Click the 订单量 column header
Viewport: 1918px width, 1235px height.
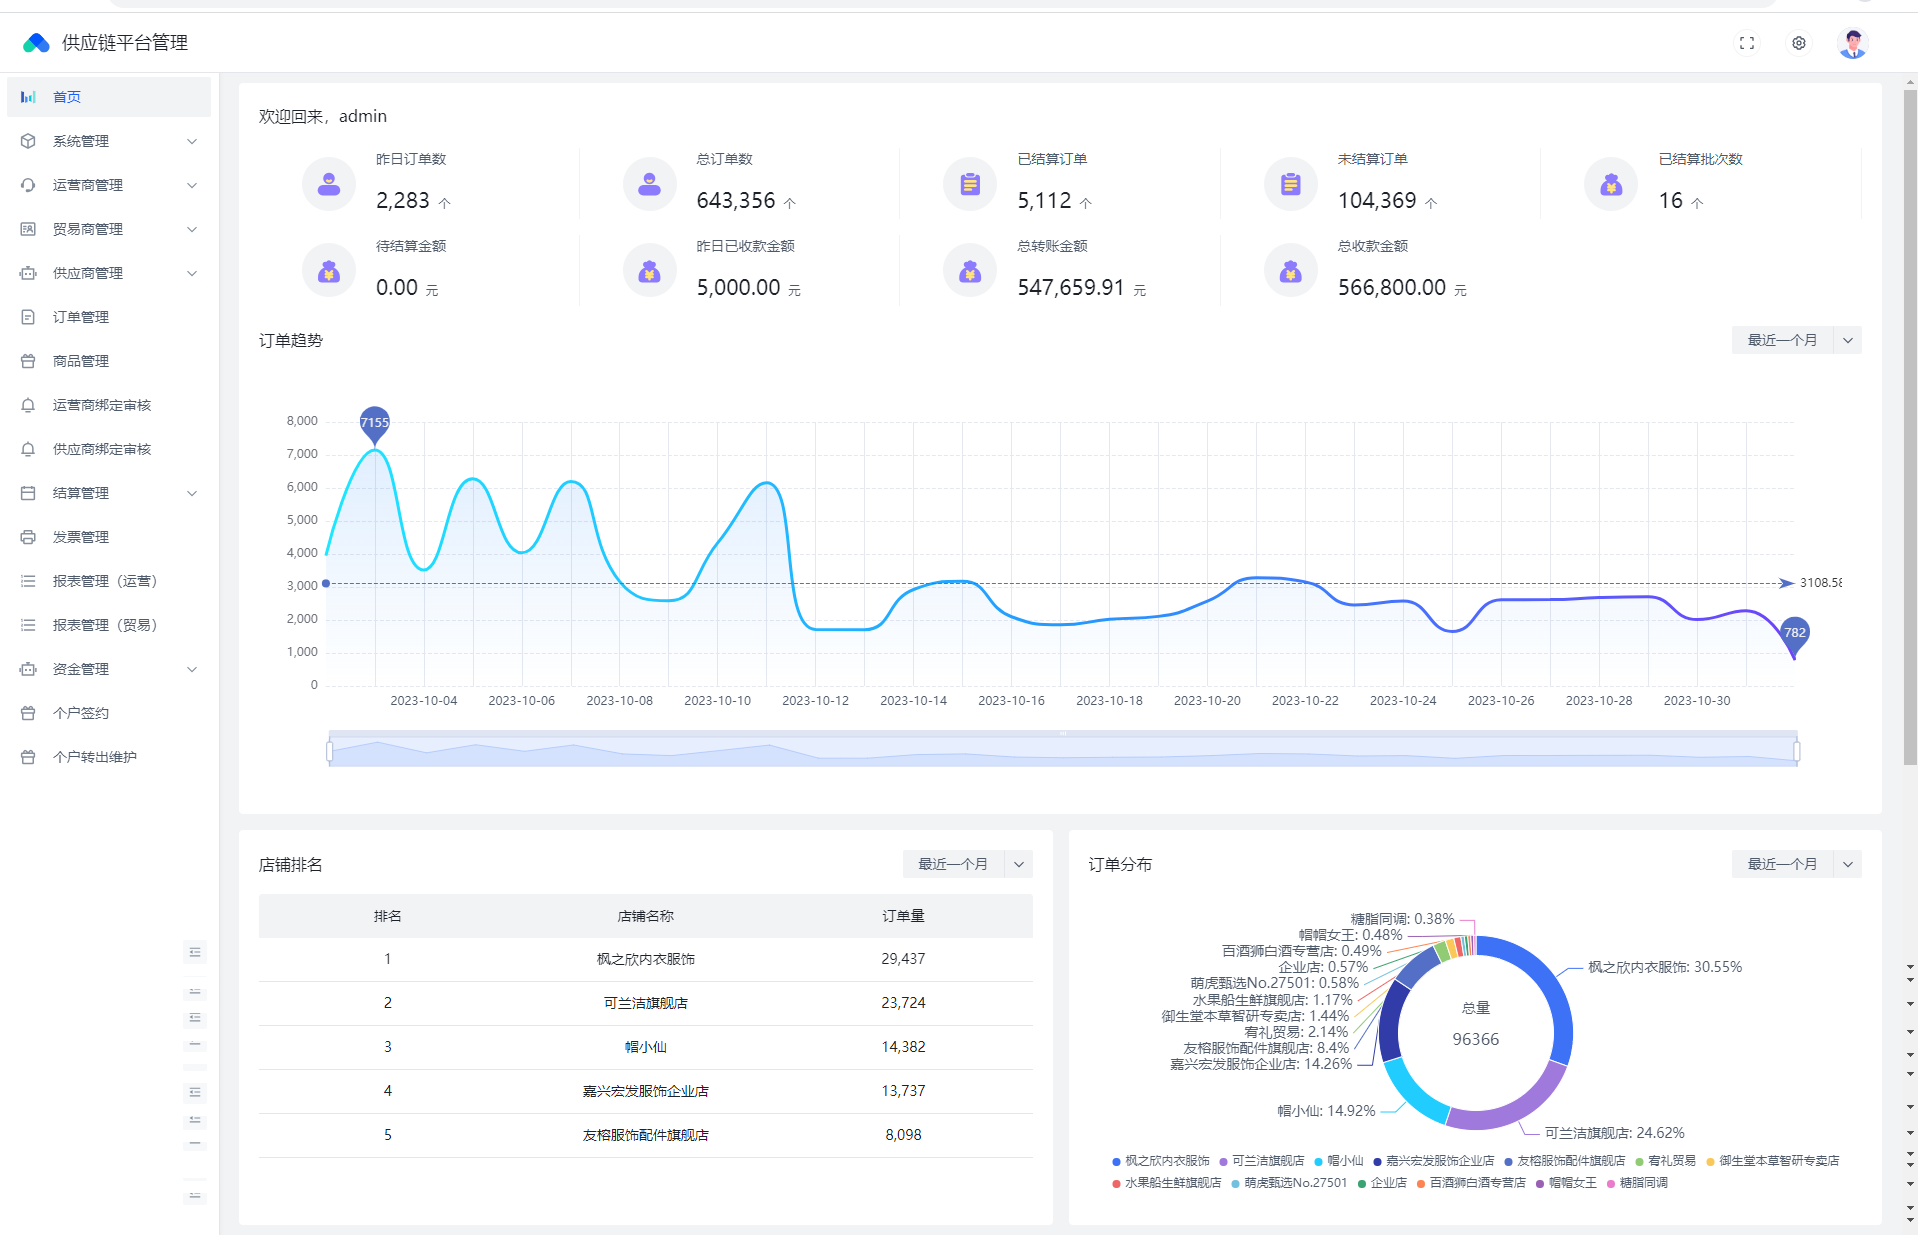point(903,916)
